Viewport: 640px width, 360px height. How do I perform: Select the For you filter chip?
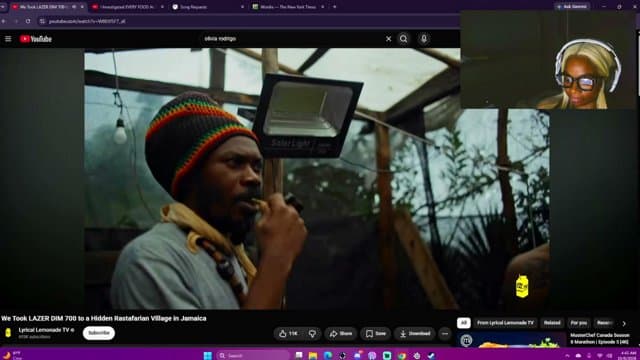click(x=579, y=323)
